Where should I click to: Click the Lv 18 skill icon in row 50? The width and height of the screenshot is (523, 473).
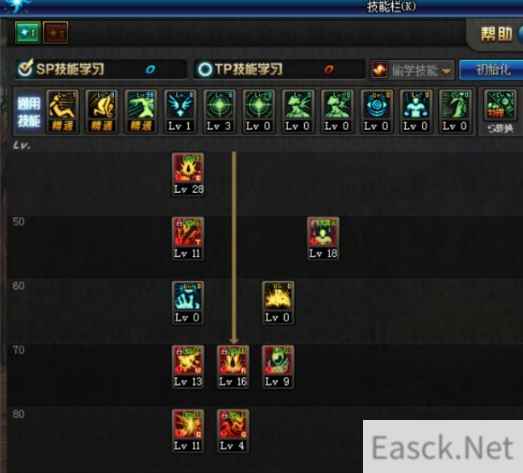pyautogui.click(x=323, y=238)
